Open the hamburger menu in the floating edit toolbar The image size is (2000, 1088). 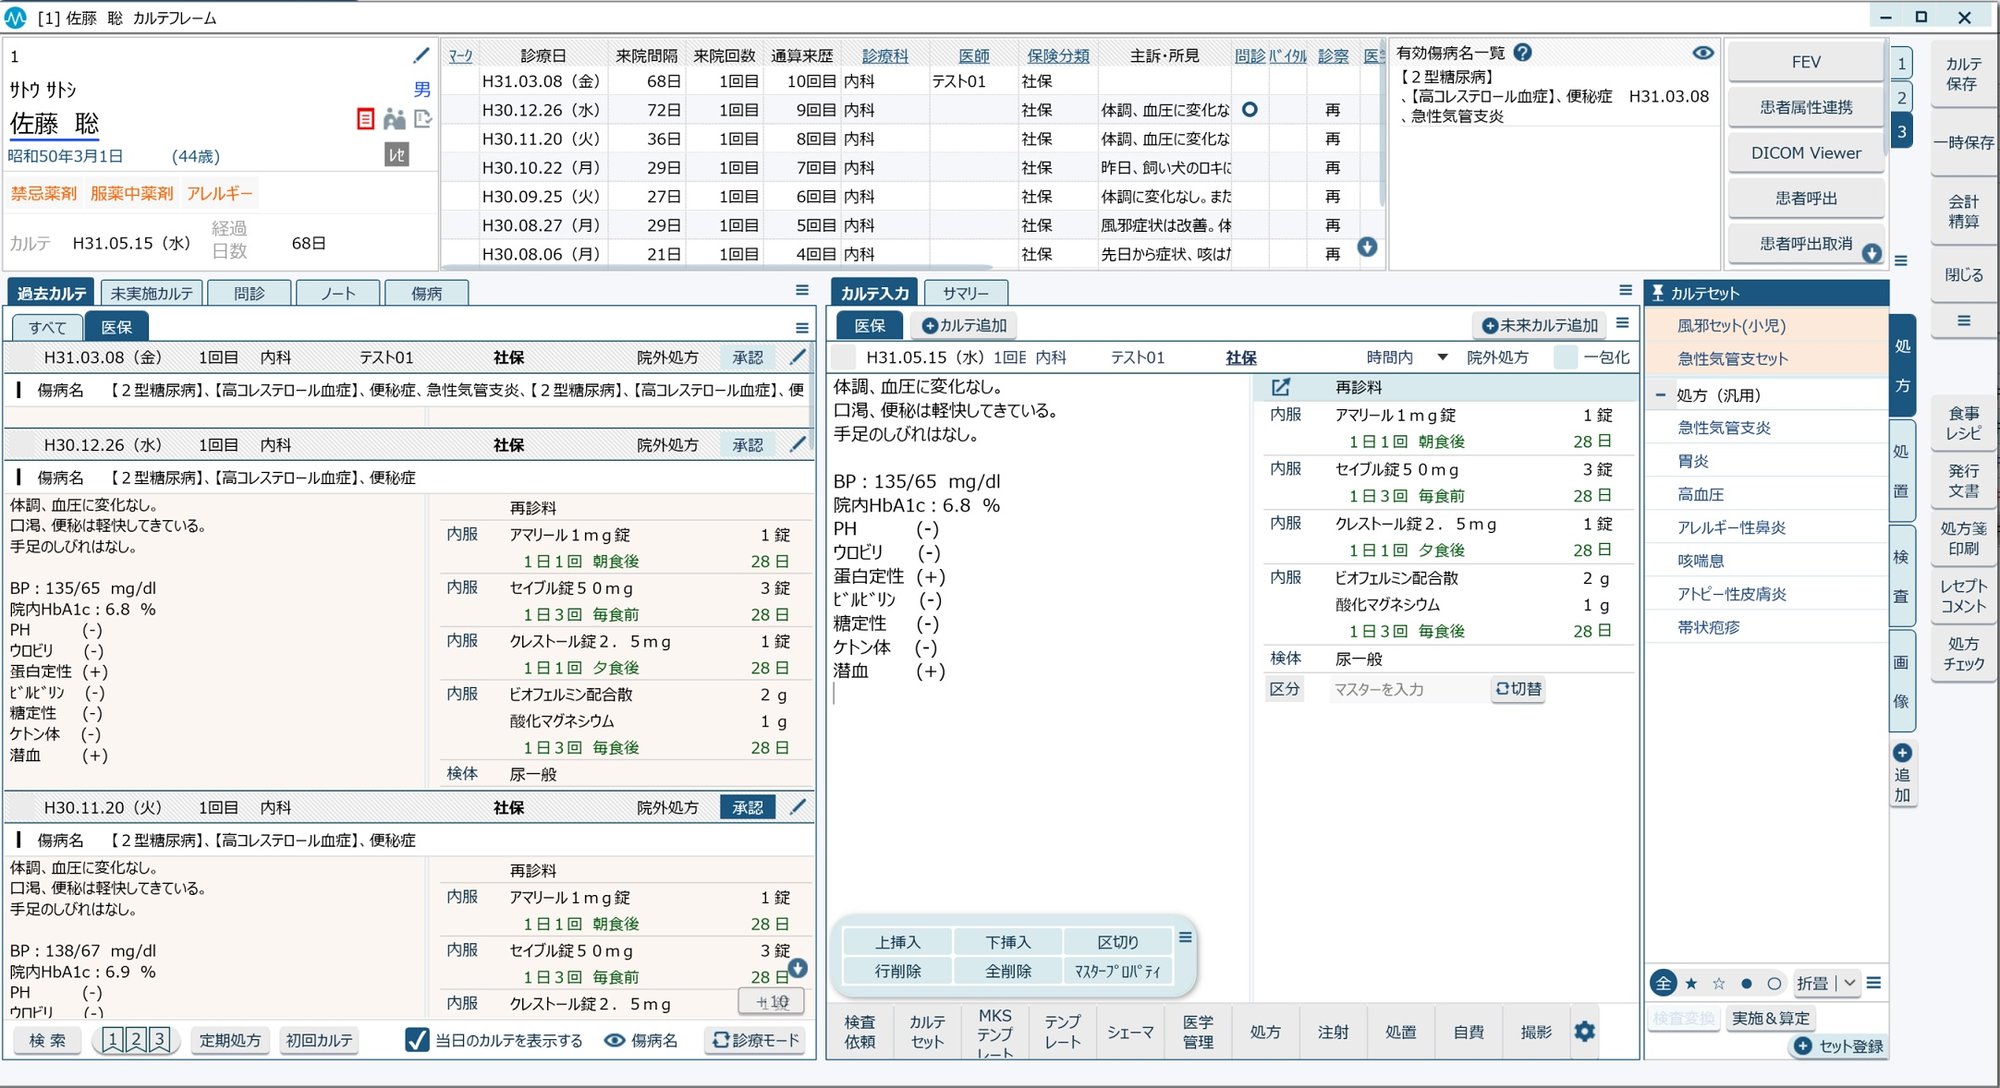point(1185,937)
